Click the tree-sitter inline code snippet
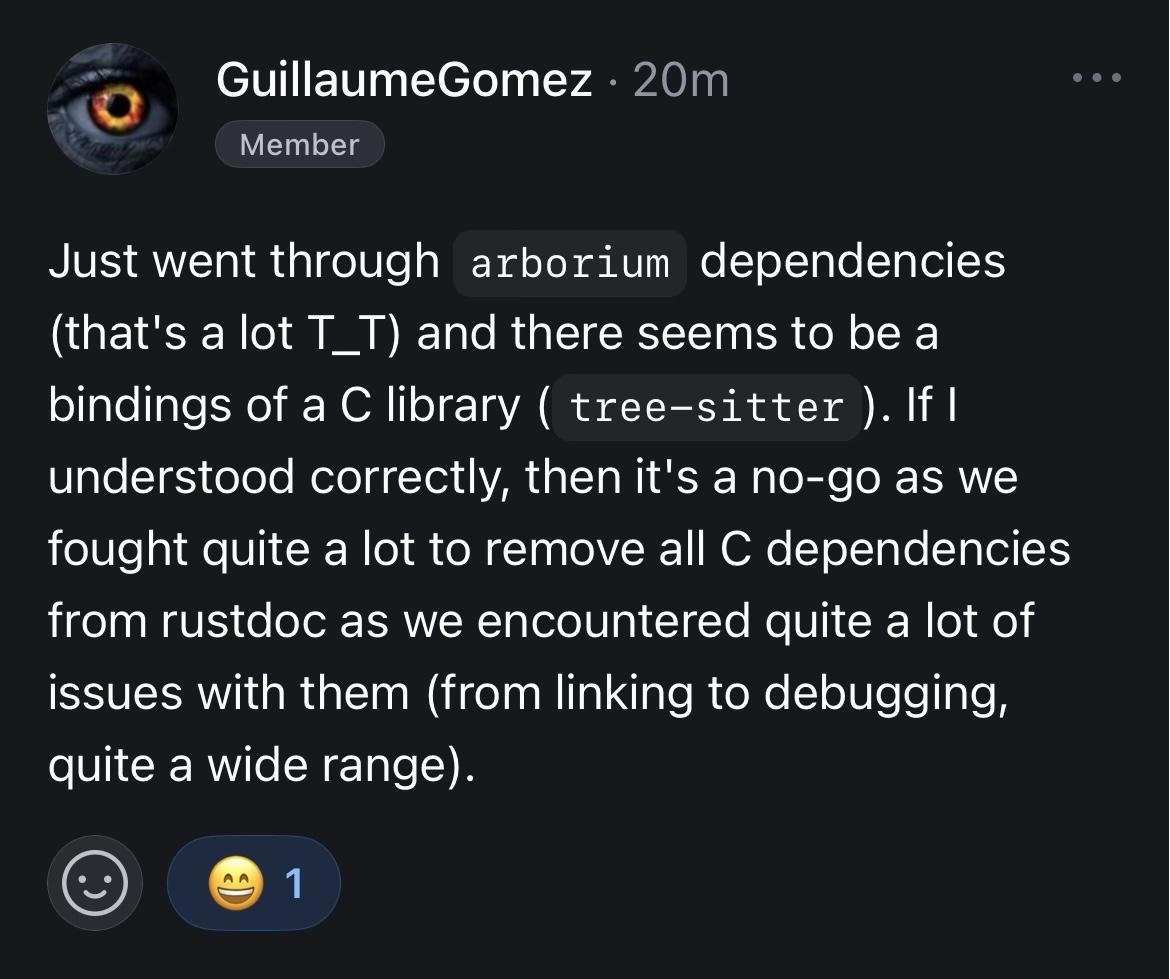 coord(706,407)
